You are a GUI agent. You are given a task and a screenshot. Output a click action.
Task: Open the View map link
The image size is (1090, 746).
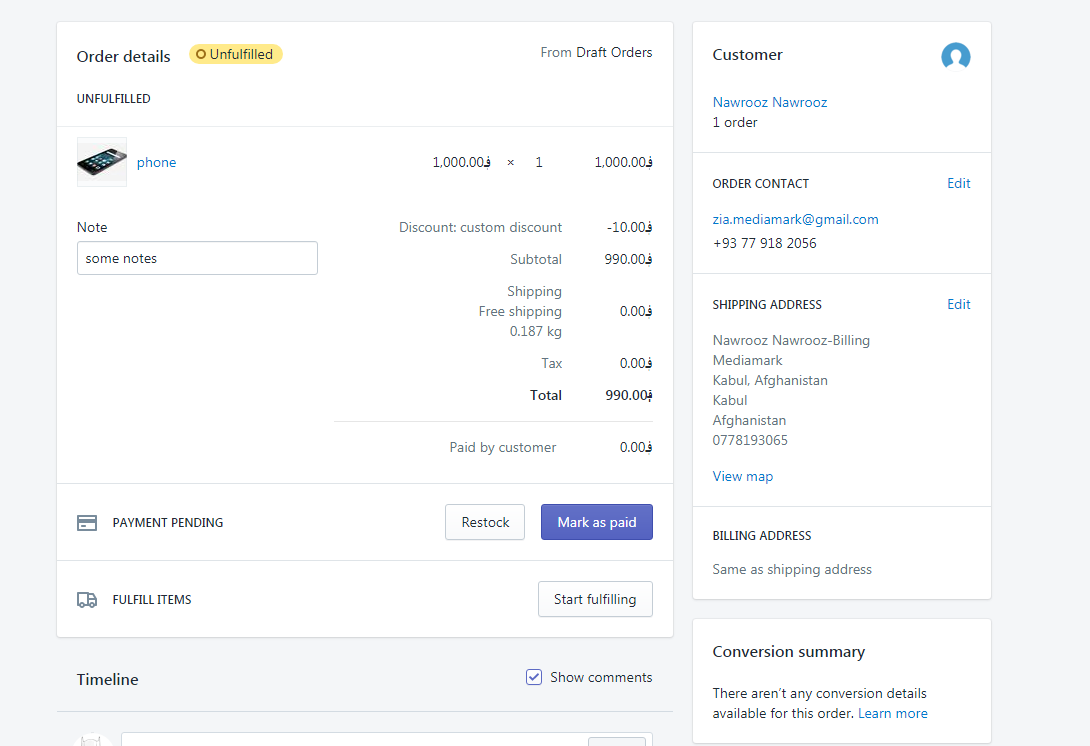point(743,476)
